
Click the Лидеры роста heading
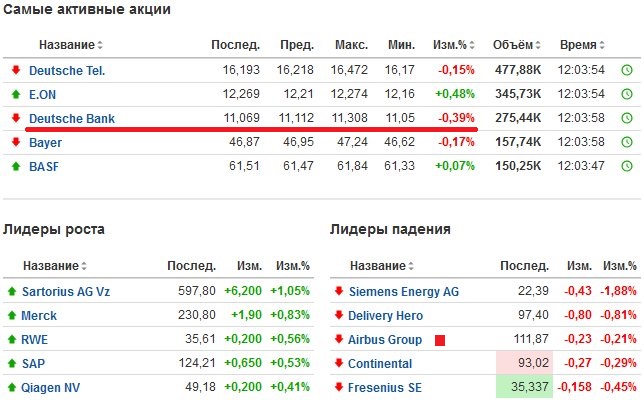point(54,229)
